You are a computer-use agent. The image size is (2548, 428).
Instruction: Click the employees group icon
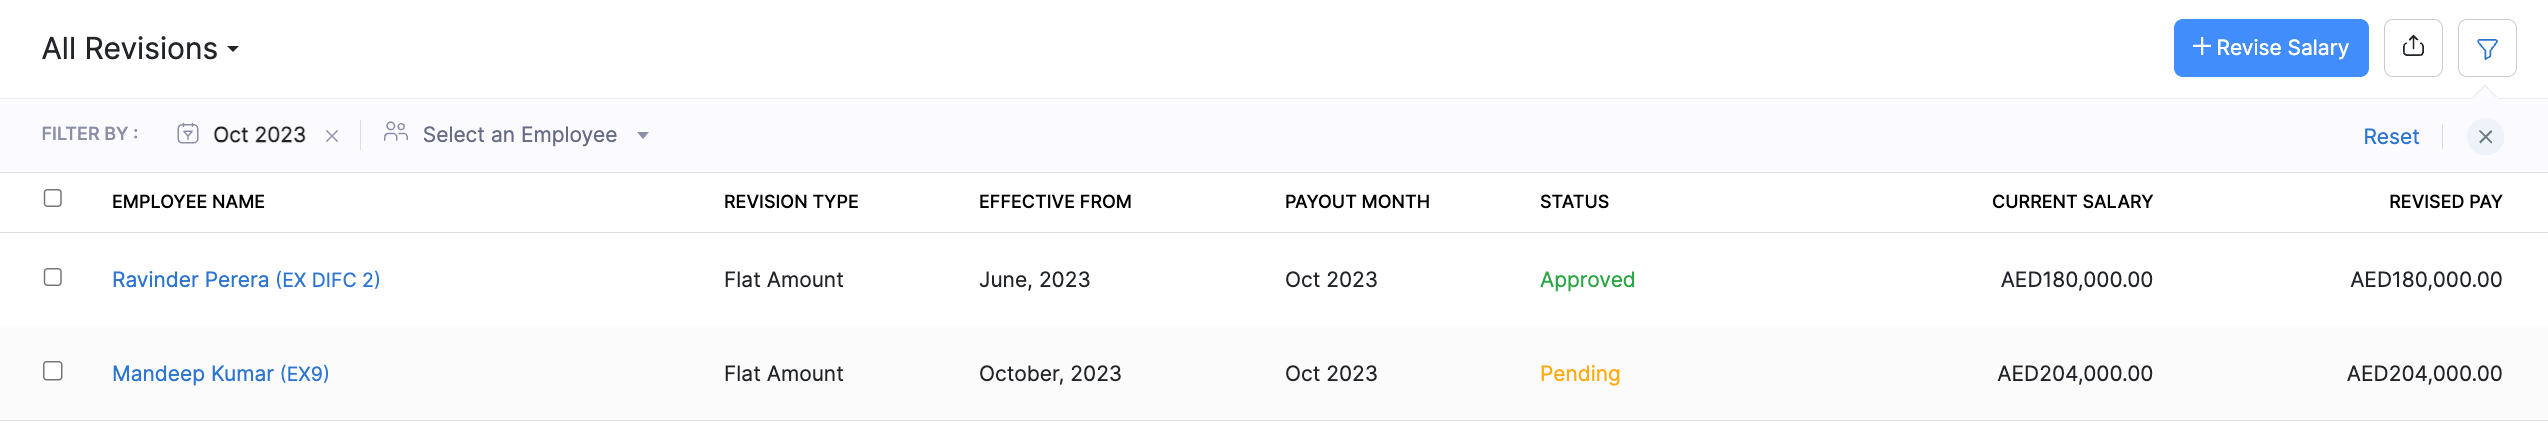[x=396, y=133]
